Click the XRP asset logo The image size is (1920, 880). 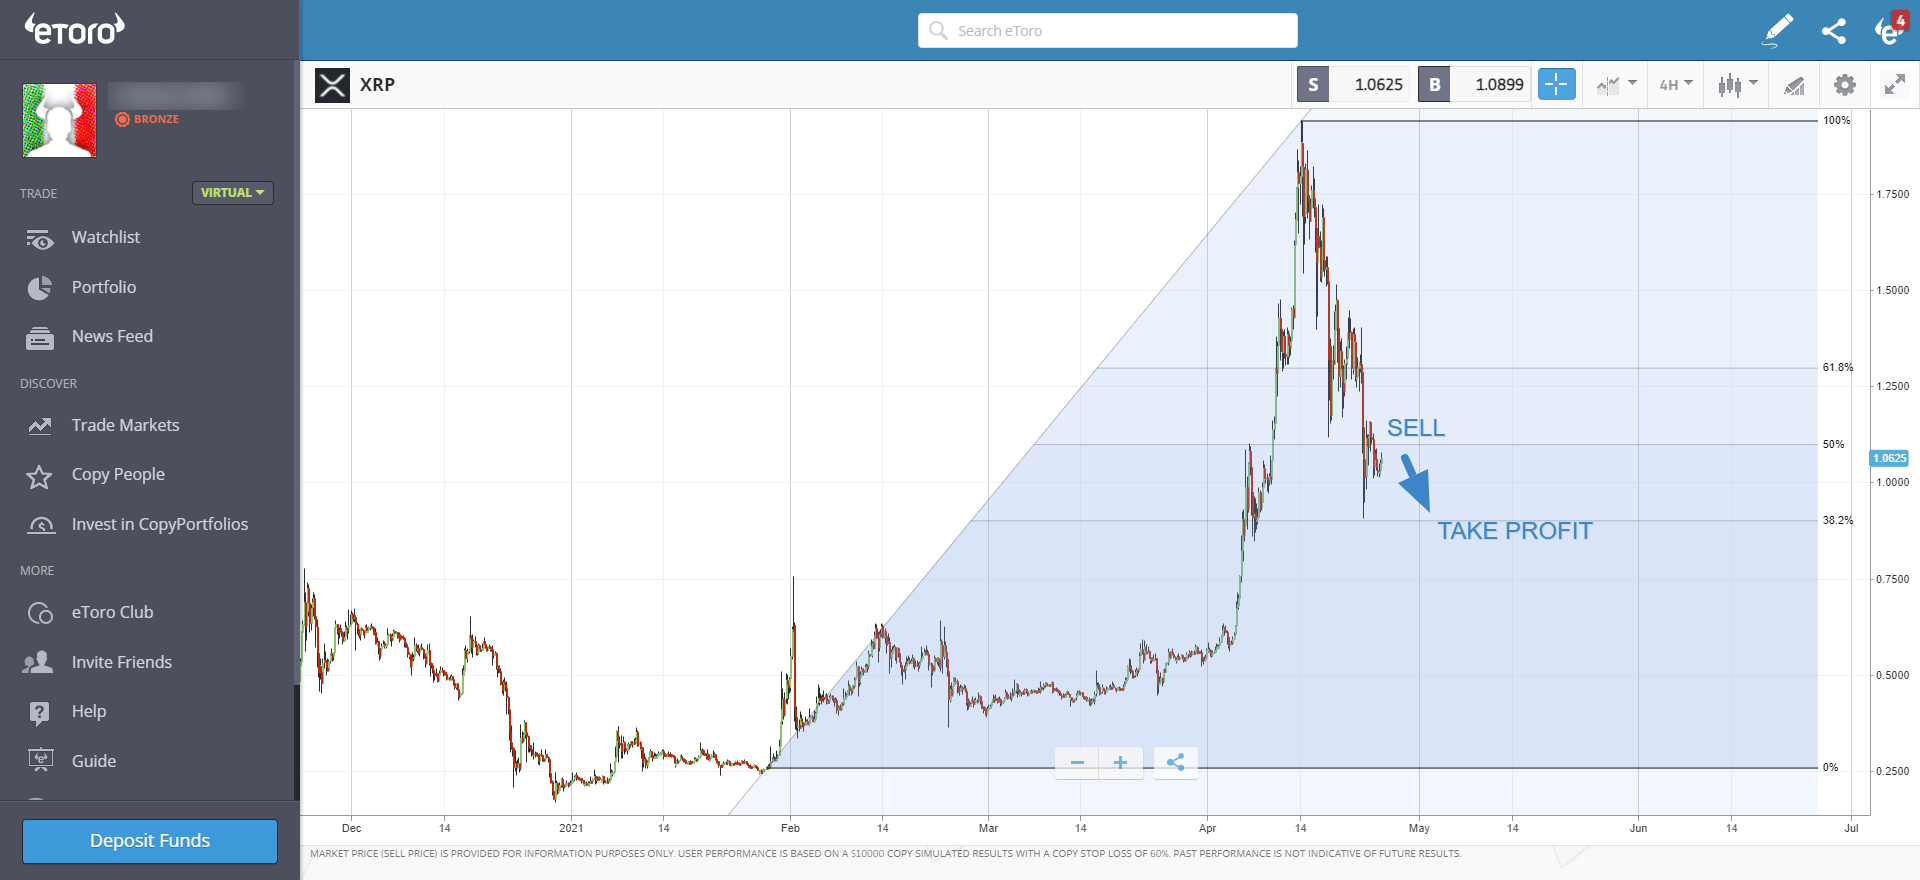(x=332, y=85)
